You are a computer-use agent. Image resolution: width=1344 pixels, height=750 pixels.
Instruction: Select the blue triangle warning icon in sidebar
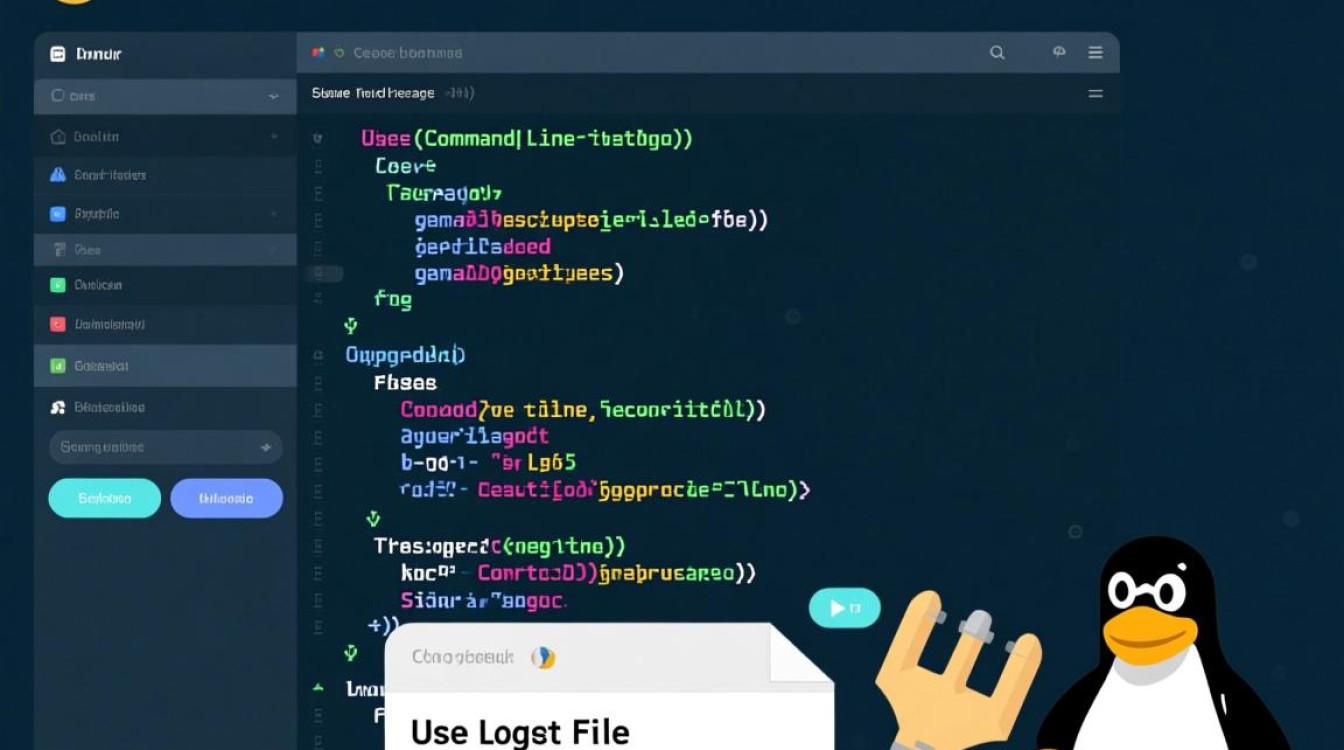57,175
